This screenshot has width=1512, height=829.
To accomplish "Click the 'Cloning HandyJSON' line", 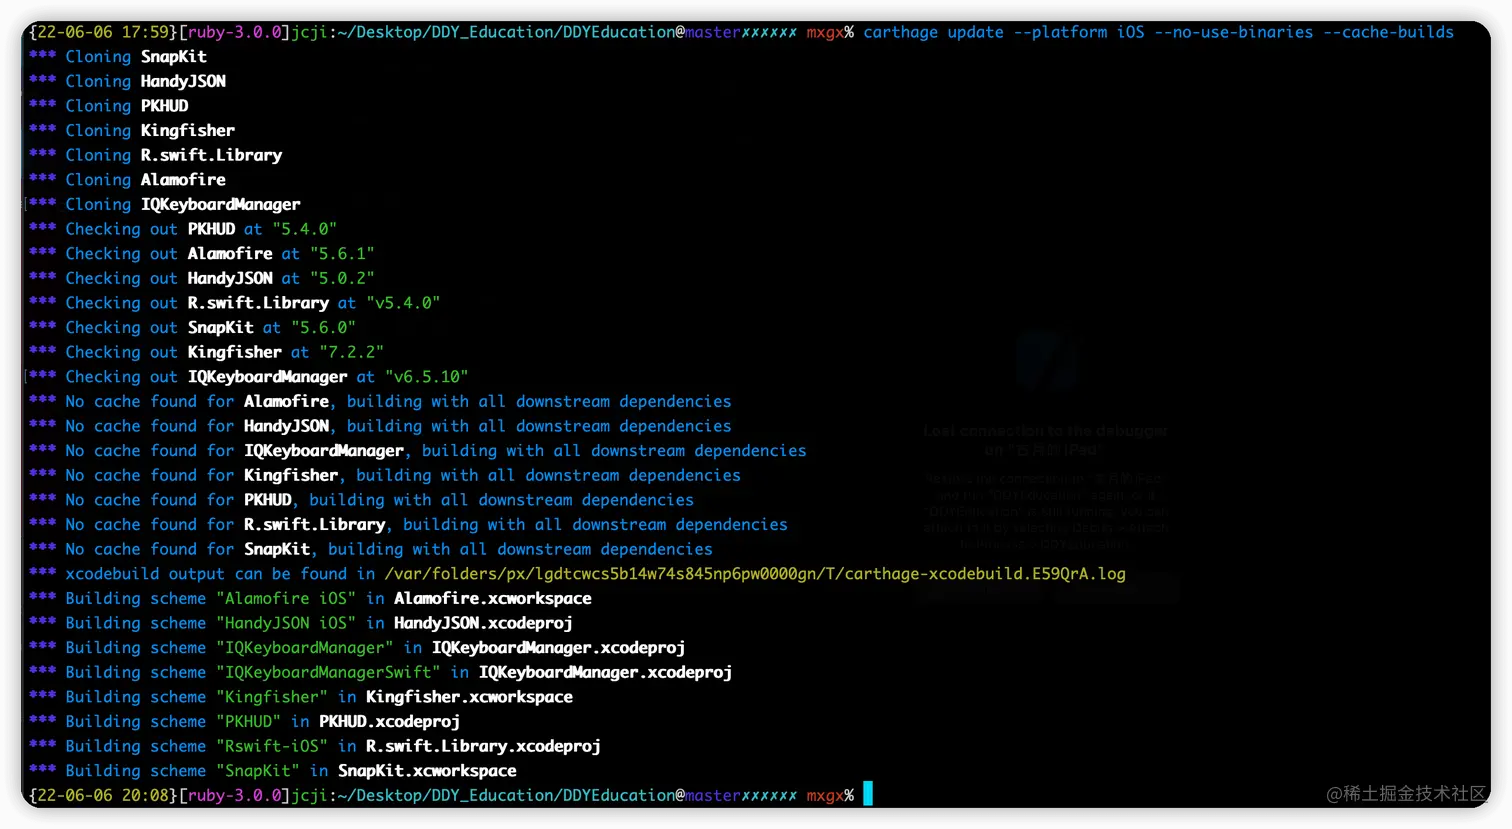I will tap(127, 81).
